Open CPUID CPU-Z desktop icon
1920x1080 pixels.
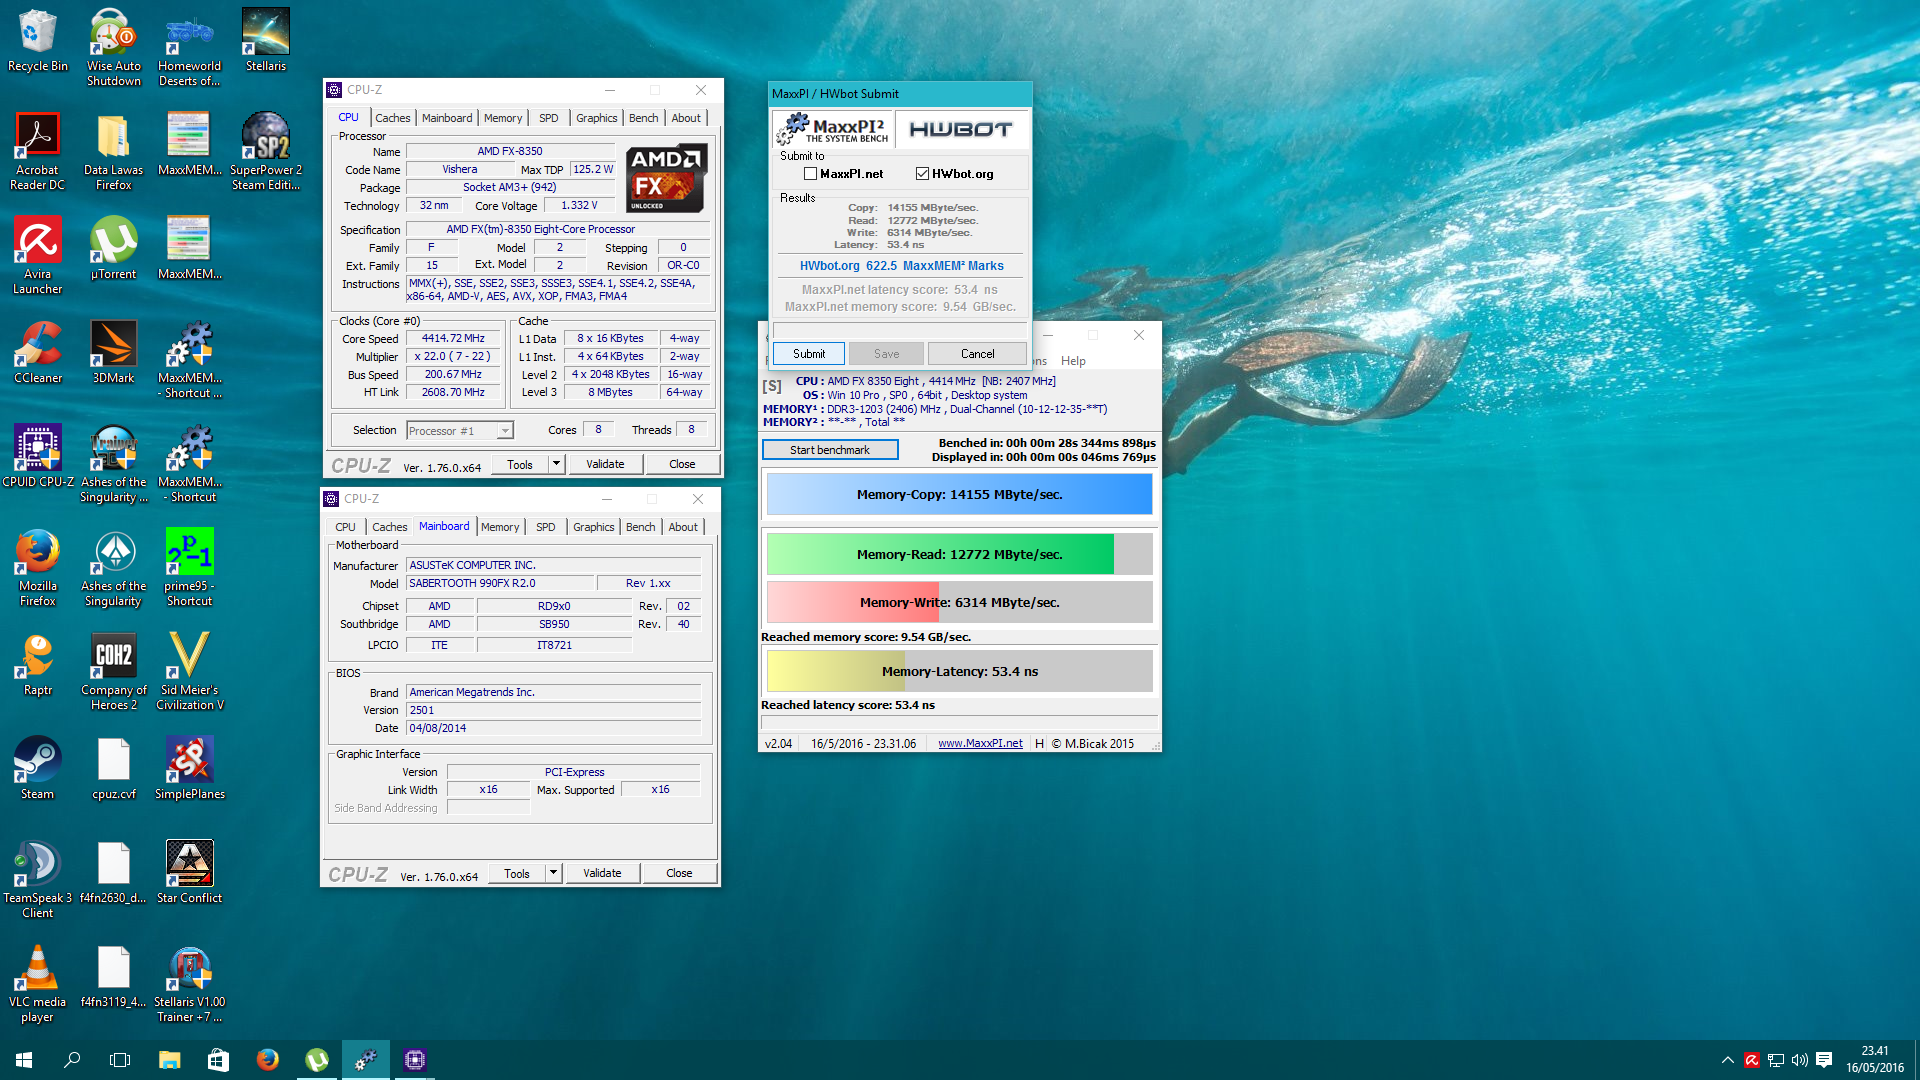click(x=38, y=456)
